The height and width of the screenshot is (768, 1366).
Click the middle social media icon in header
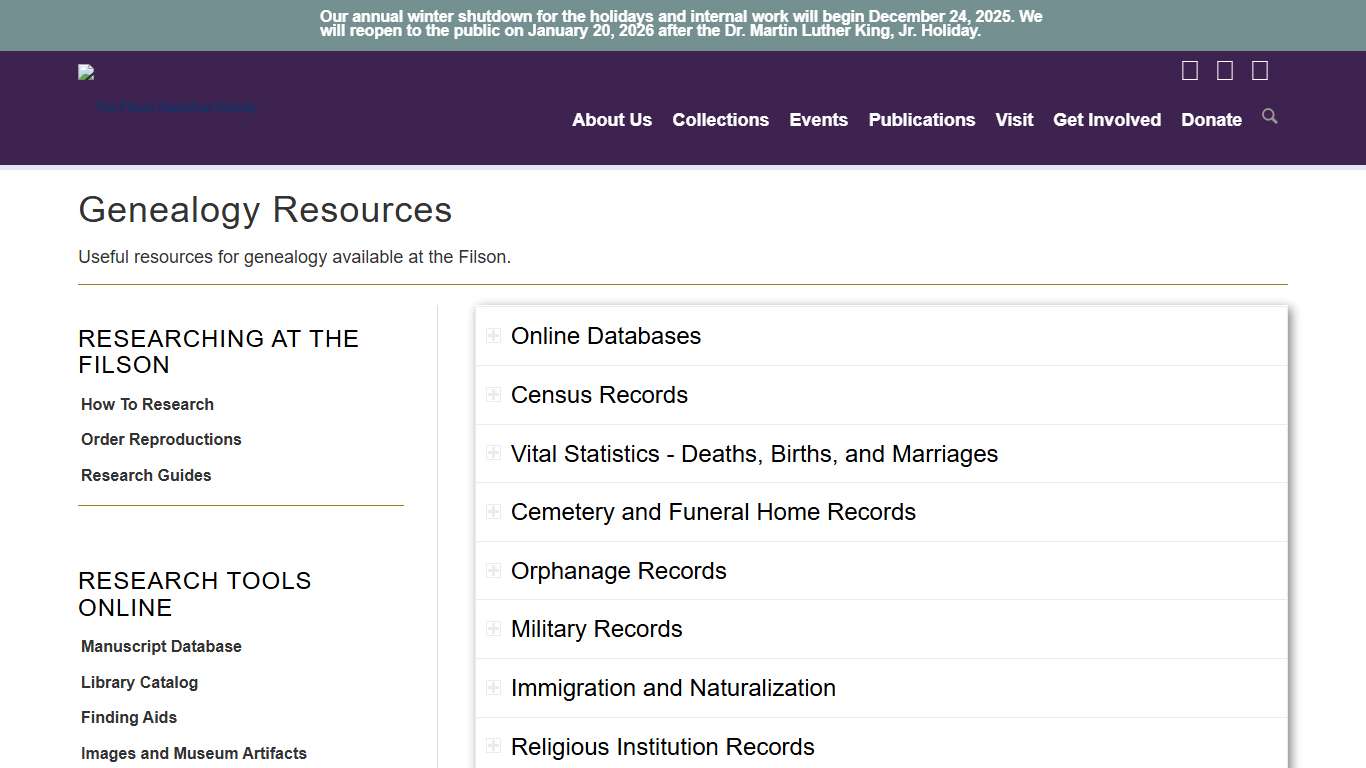point(1224,70)
